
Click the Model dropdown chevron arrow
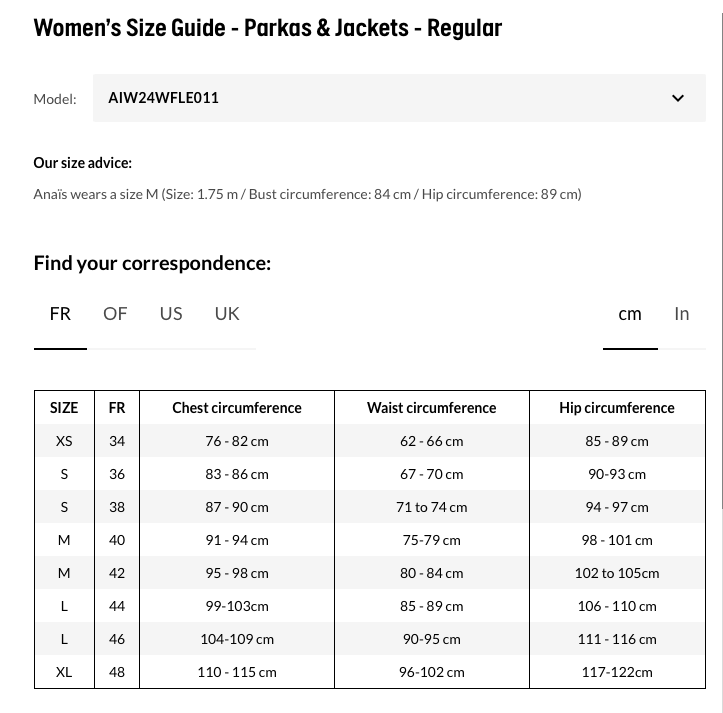coord(677,98)
